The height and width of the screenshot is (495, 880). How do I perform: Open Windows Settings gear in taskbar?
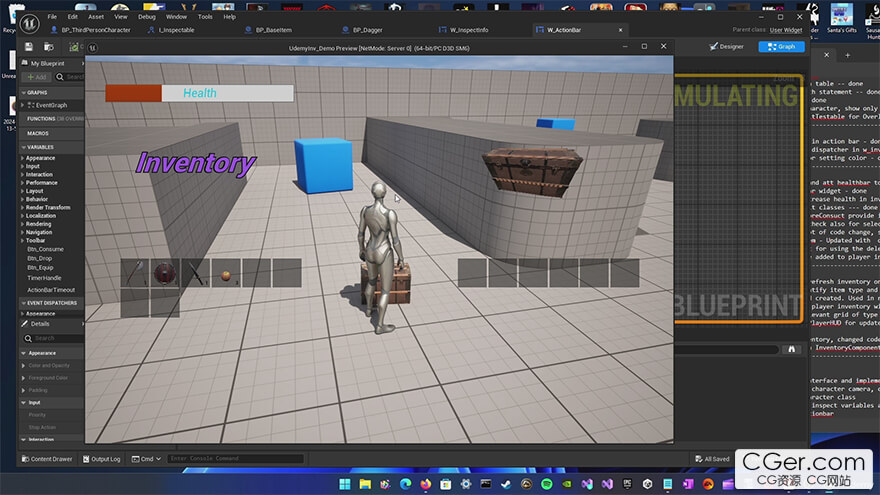coord(466,484)
